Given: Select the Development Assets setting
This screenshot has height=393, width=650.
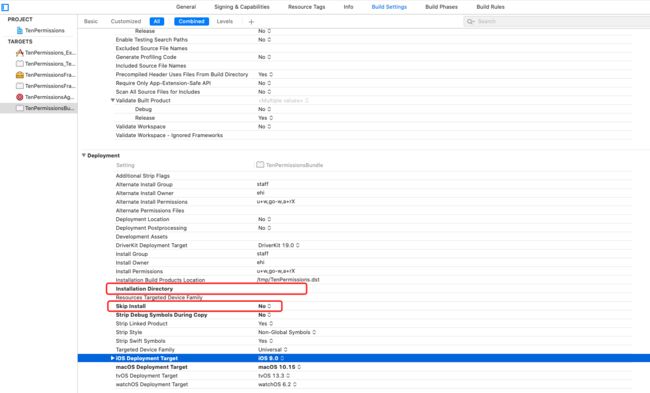Looking at the screenshot, I should 141,237.
